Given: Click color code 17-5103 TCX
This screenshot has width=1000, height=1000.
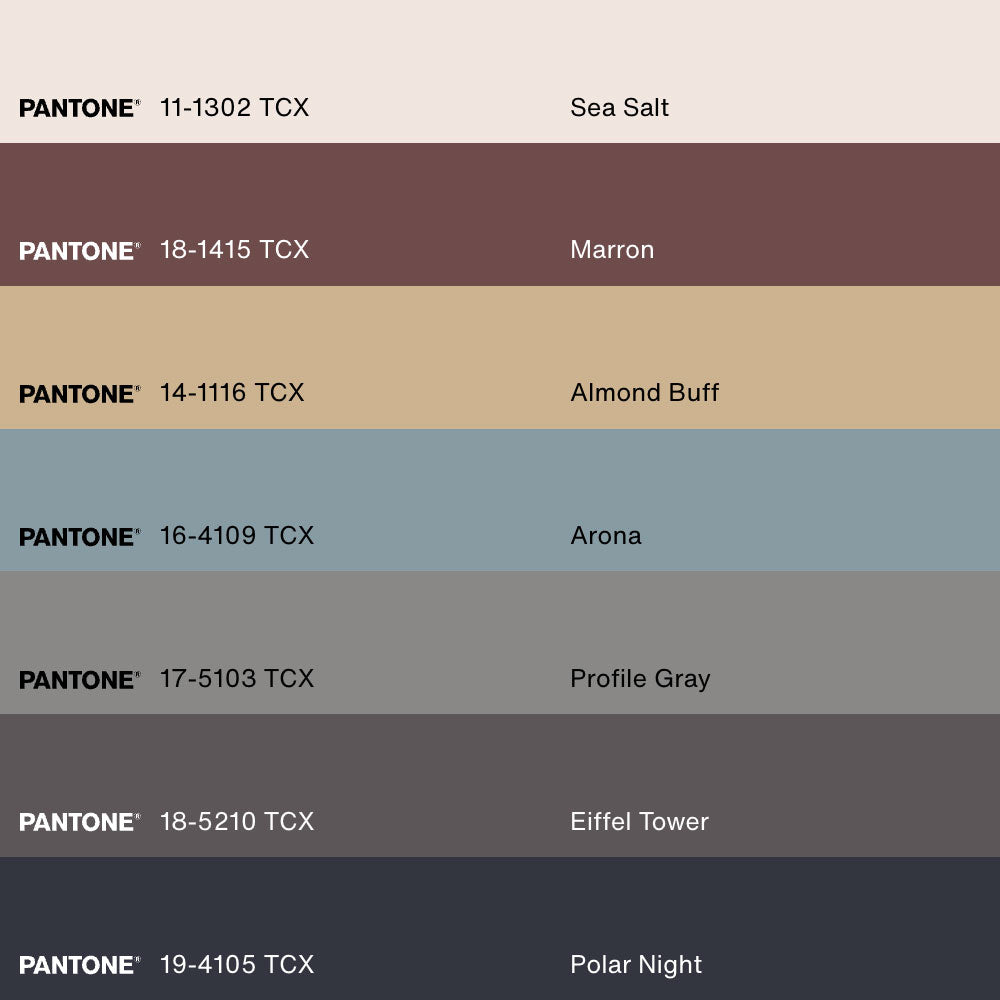Looking at the screenshot, I should (237, 679).
